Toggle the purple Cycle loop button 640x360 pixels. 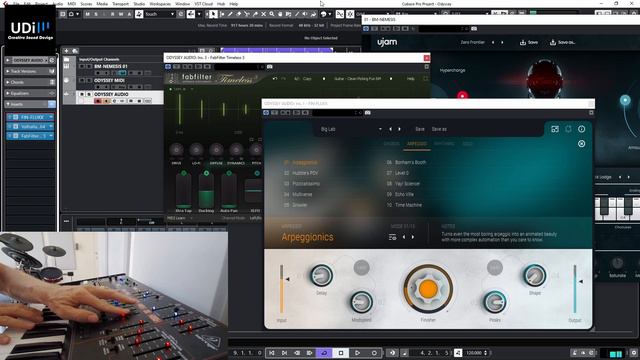click(x=324, y=353)
